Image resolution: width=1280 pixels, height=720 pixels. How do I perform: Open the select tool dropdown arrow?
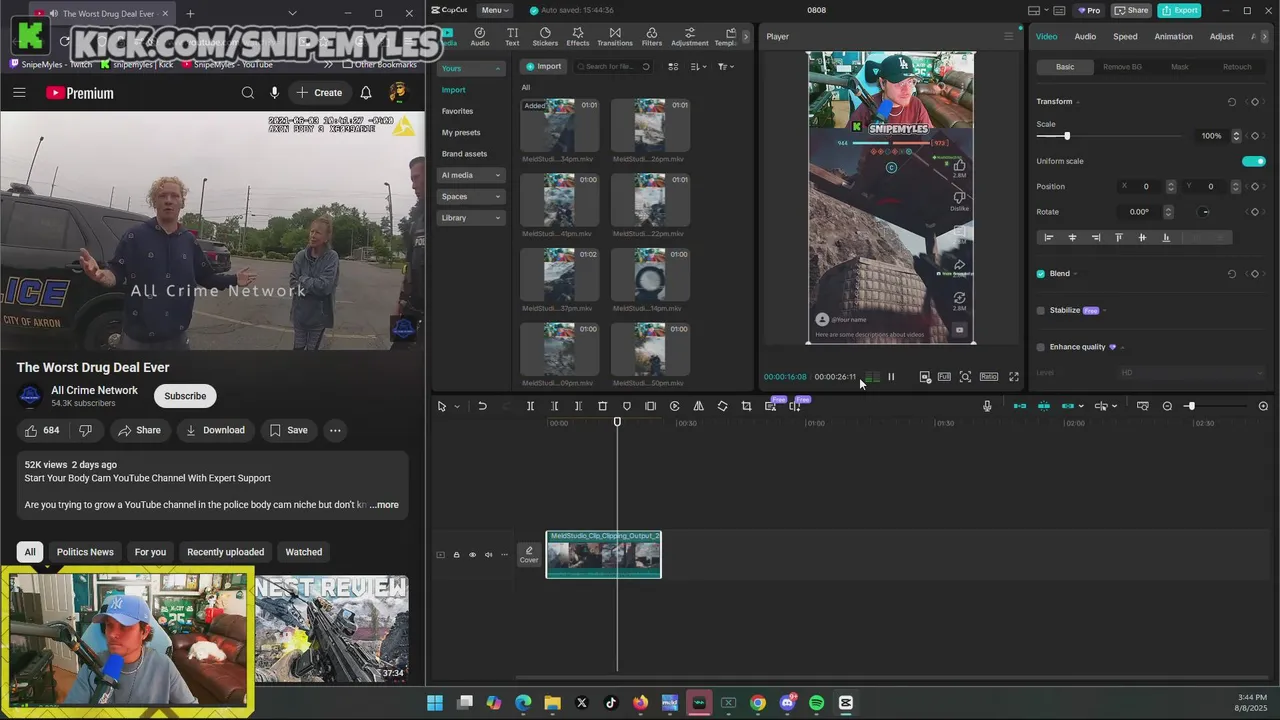pos(457,406)
